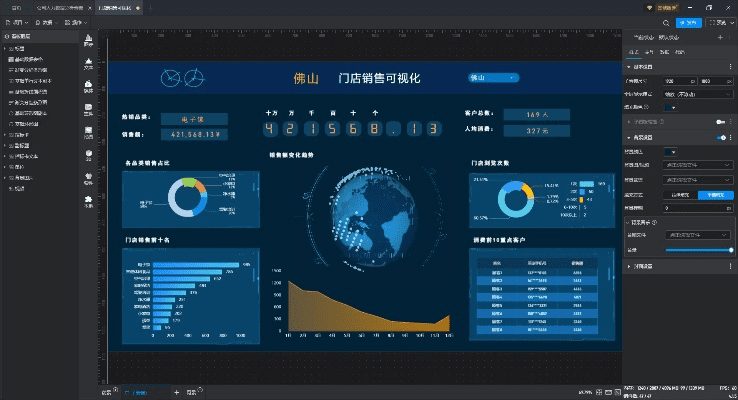Expand the greyed-out properties section
Screen dimensions: 738x400
pos(629,122)
